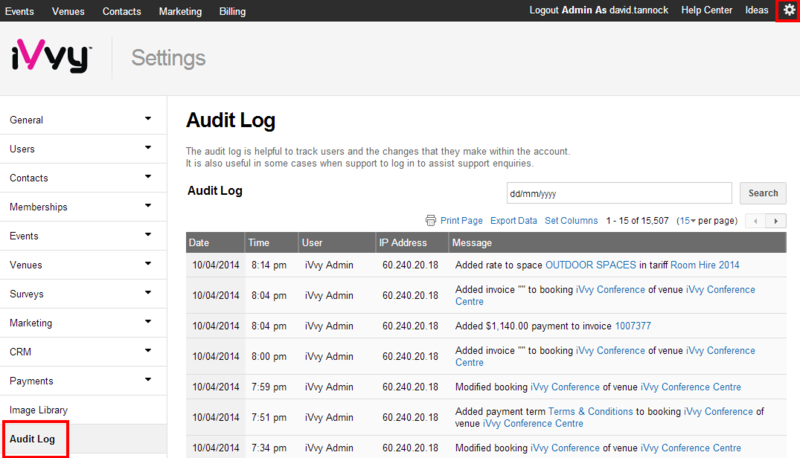Focus the dd/mm/yyyy date search field
This screenshot has width=800, height=458.
click(619, 193)
